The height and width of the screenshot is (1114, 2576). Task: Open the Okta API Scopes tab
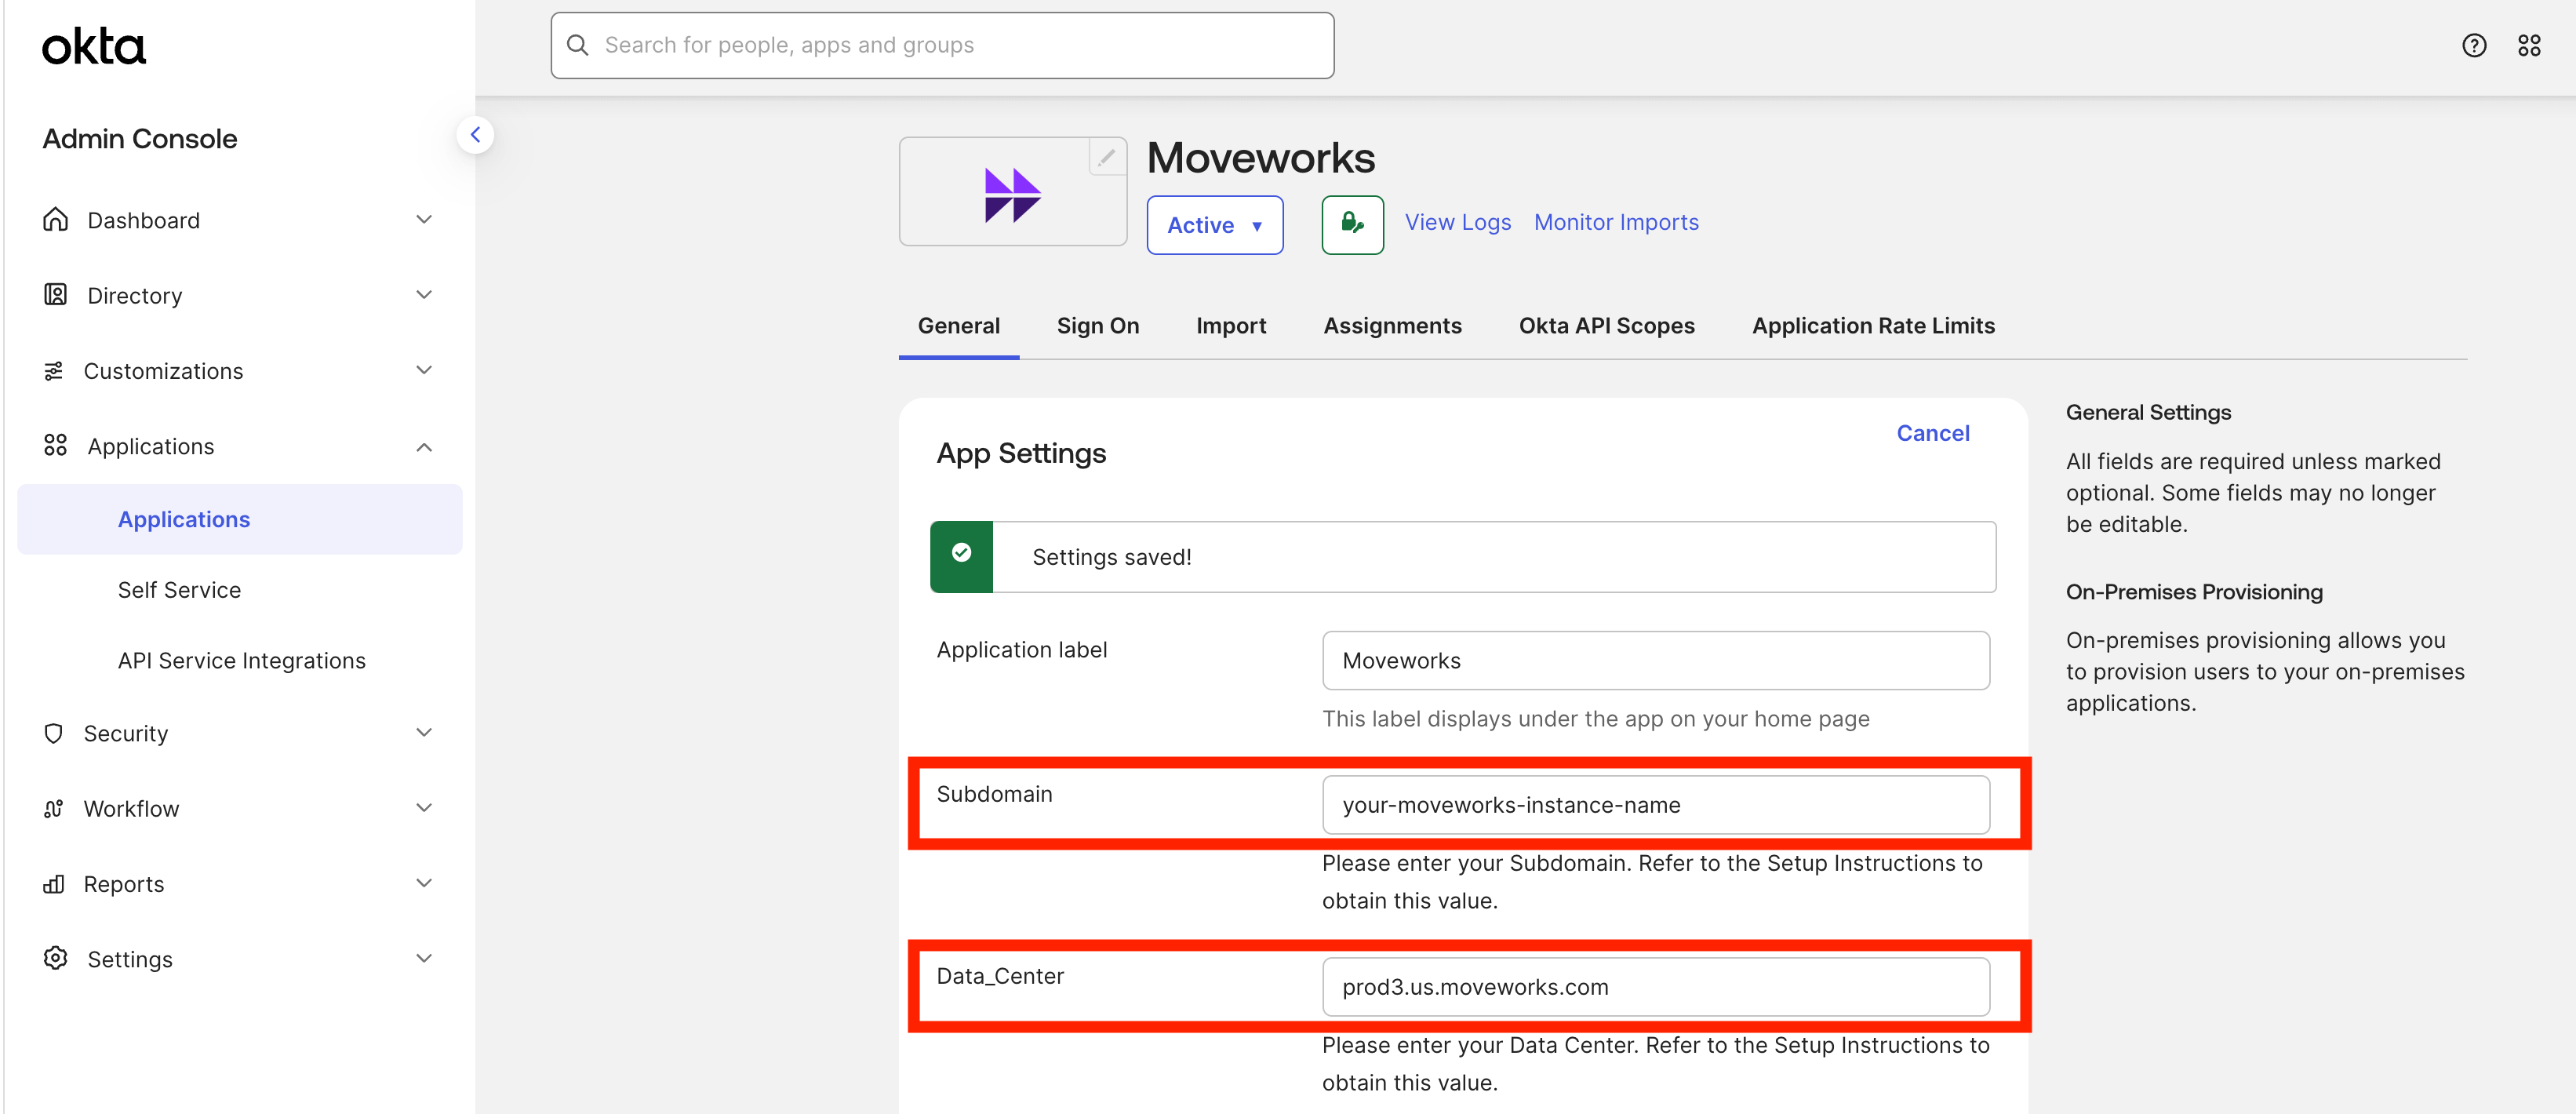click(x=1606, y=326)
